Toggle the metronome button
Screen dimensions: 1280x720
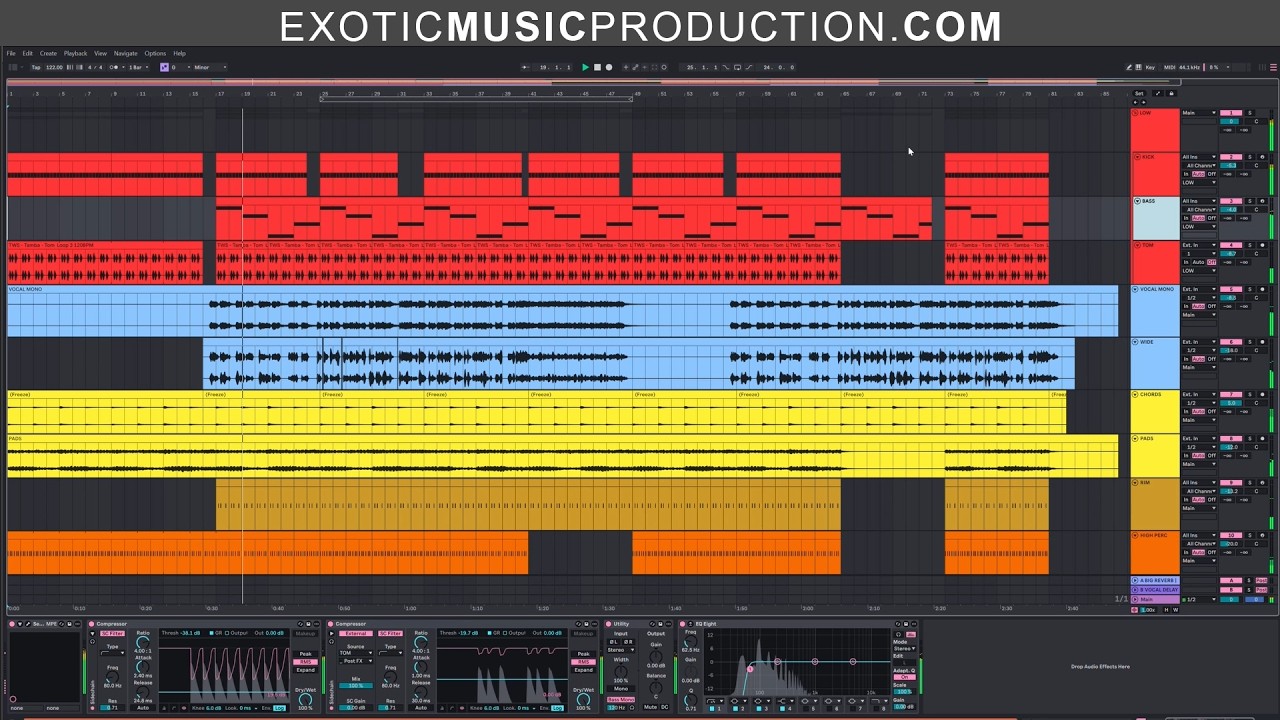pos(114,67)
